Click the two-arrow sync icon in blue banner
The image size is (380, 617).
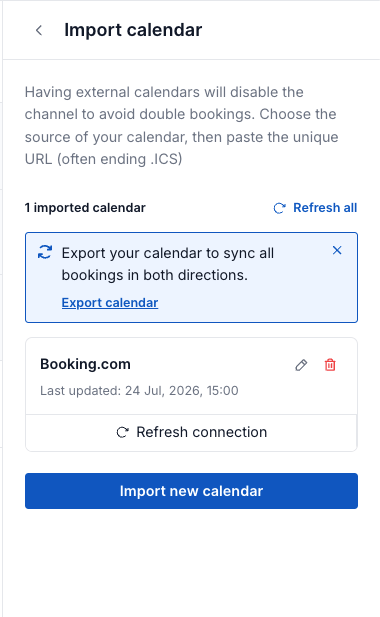[x=45, y=252]
